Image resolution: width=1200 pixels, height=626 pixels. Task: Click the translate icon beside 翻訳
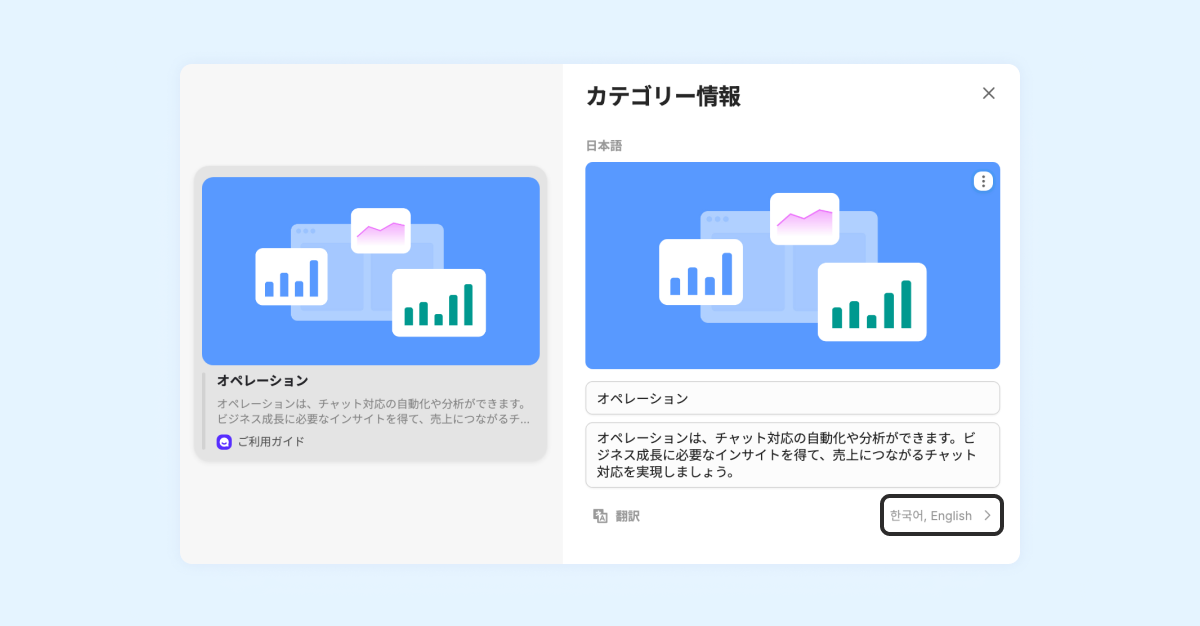pyautogui.click(x=600, y=516)
